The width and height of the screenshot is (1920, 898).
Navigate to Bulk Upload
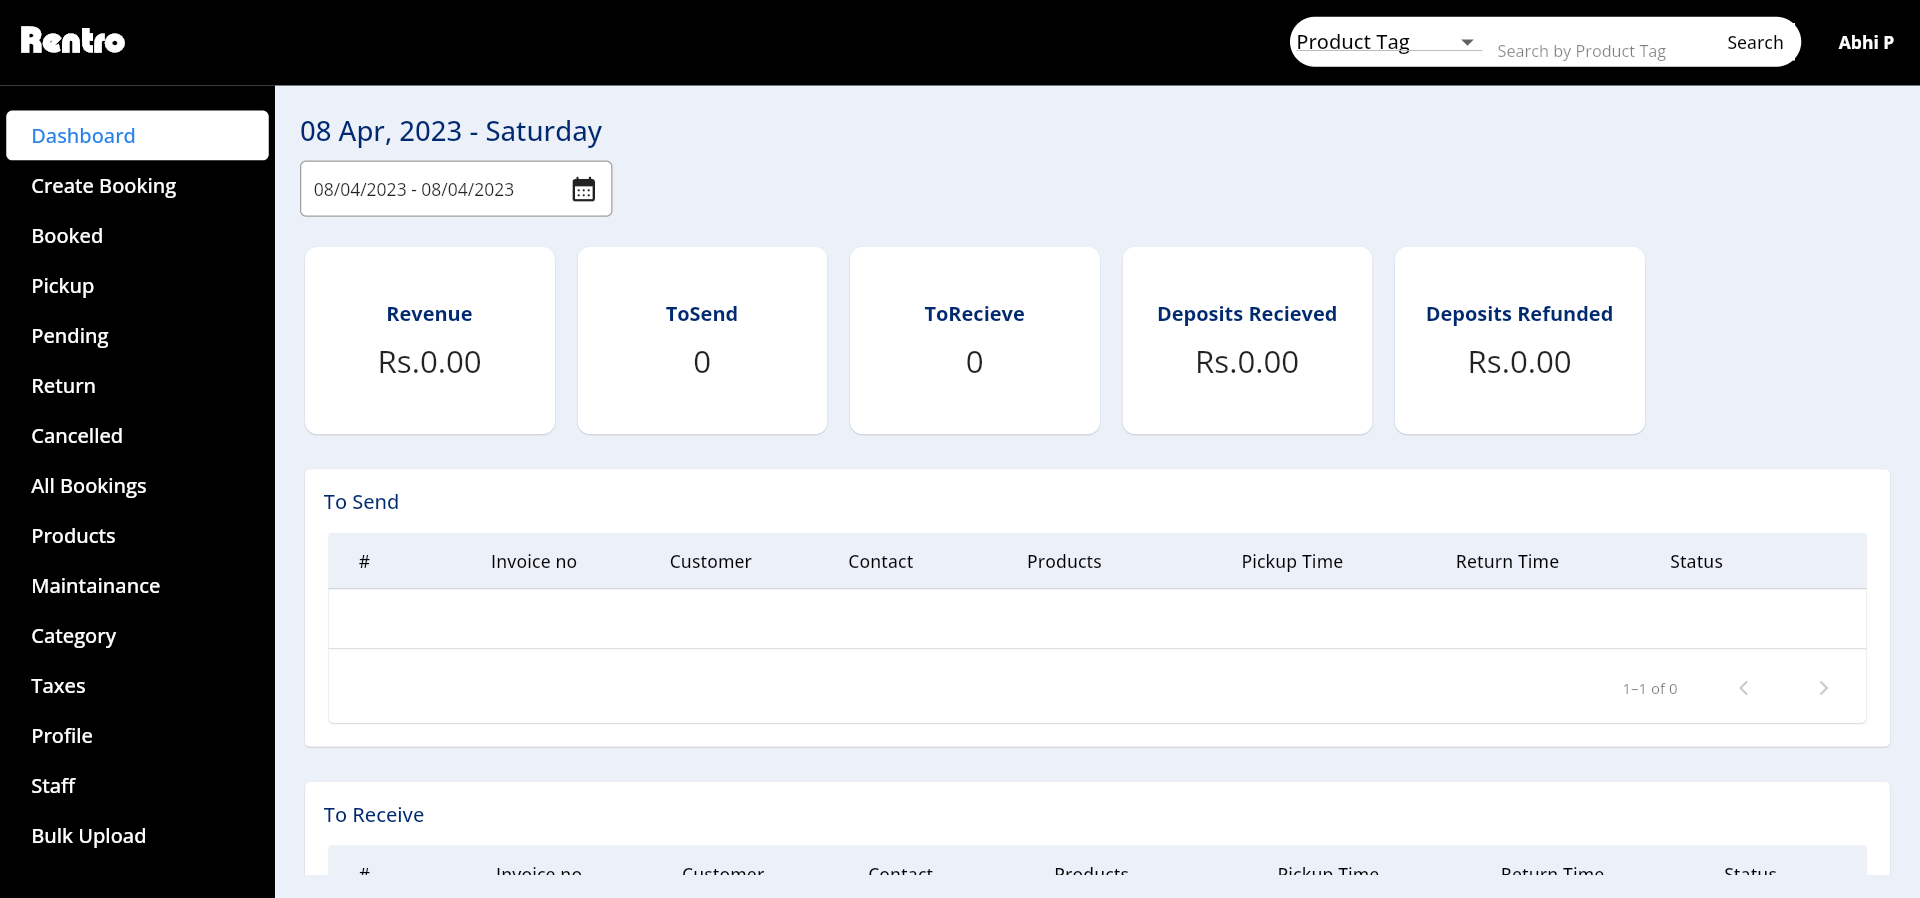[88, 836]
